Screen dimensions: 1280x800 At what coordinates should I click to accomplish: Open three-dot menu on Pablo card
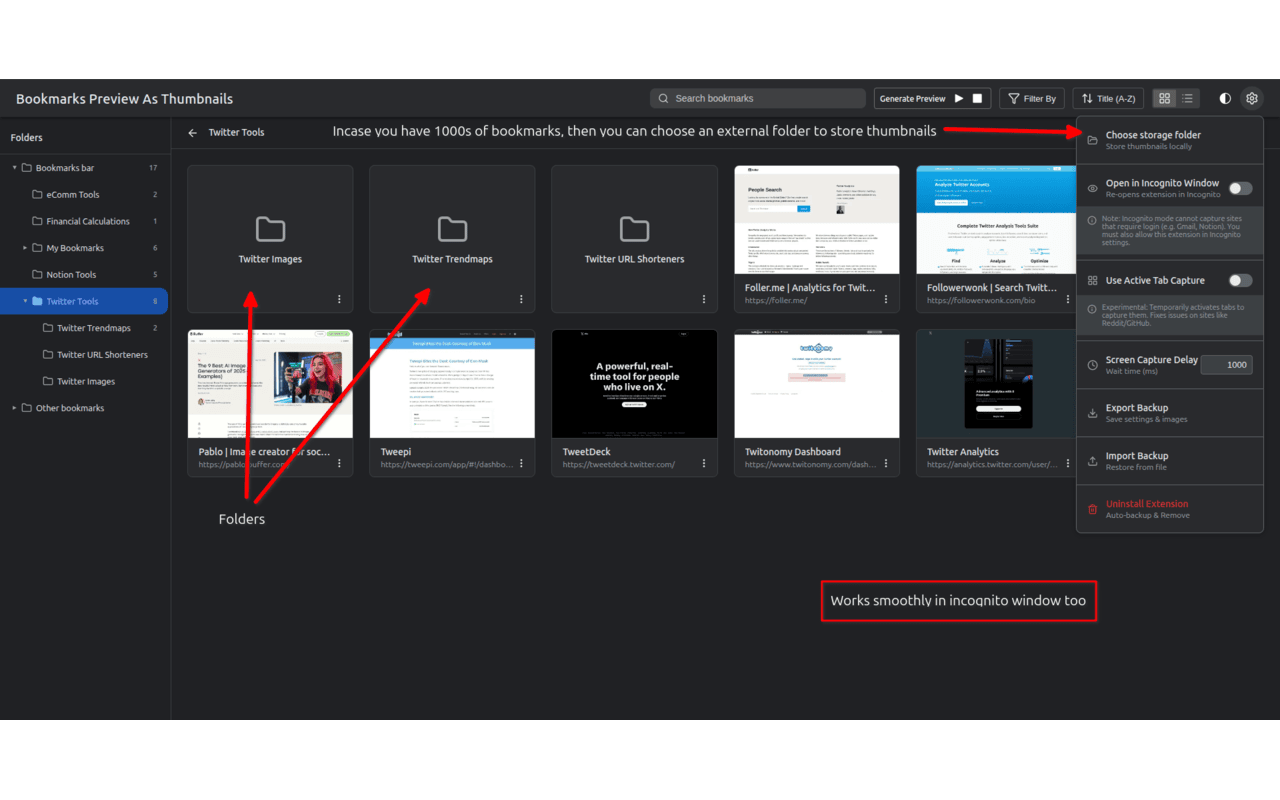tap(339, 463)
